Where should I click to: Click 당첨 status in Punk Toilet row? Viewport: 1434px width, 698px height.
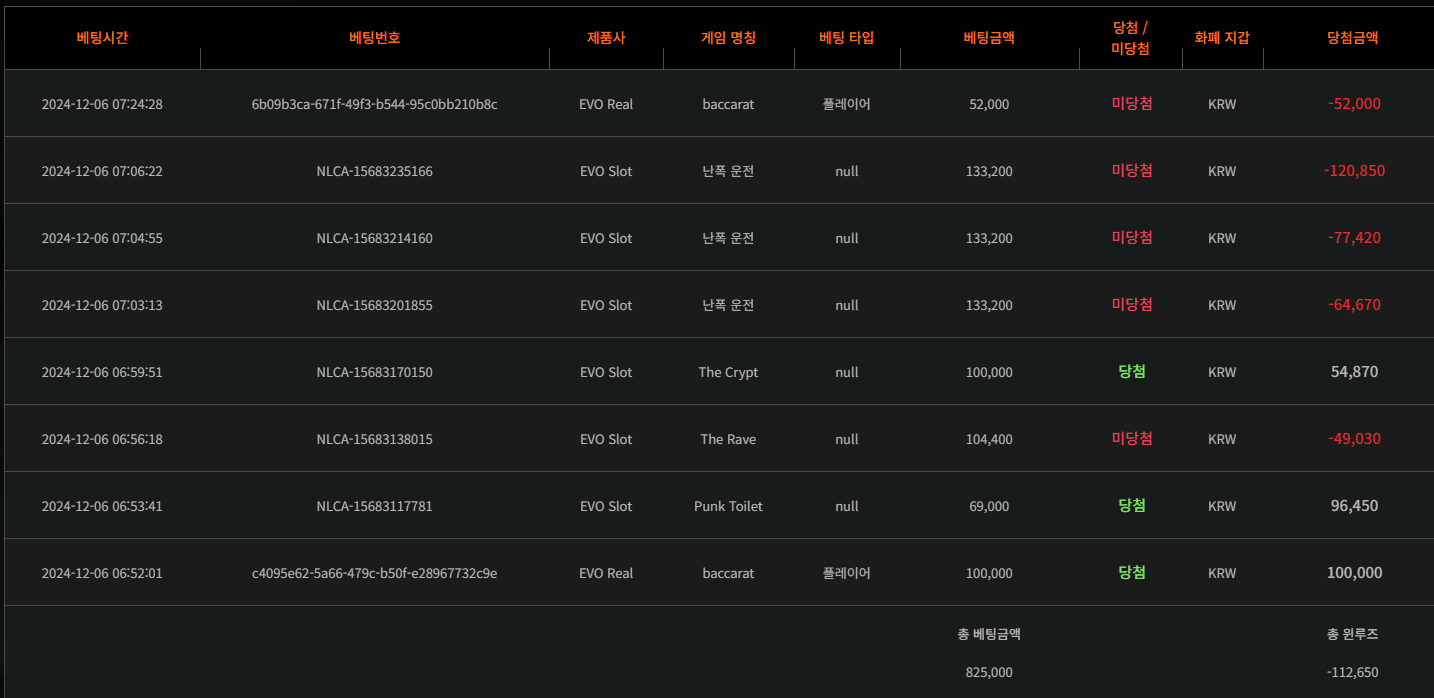click(1132, 506)
